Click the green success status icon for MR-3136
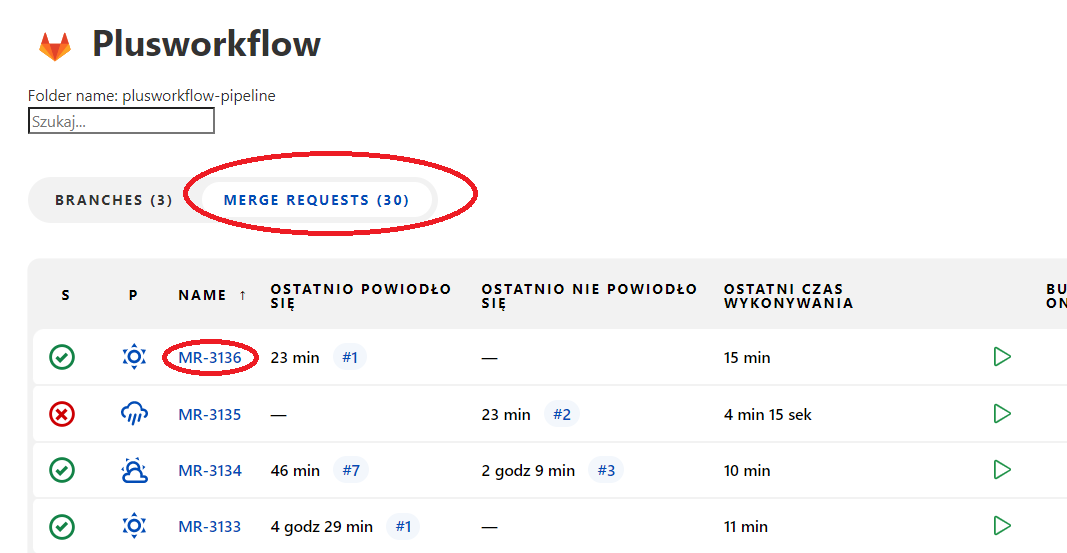The height and width of the screenshot is (553, 1067). click(62, 357)
